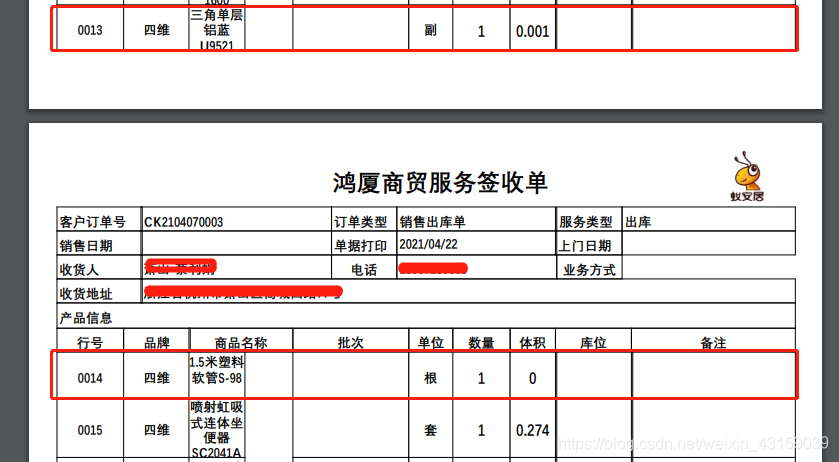Click the 批次 column header

(x=350, y=343)
